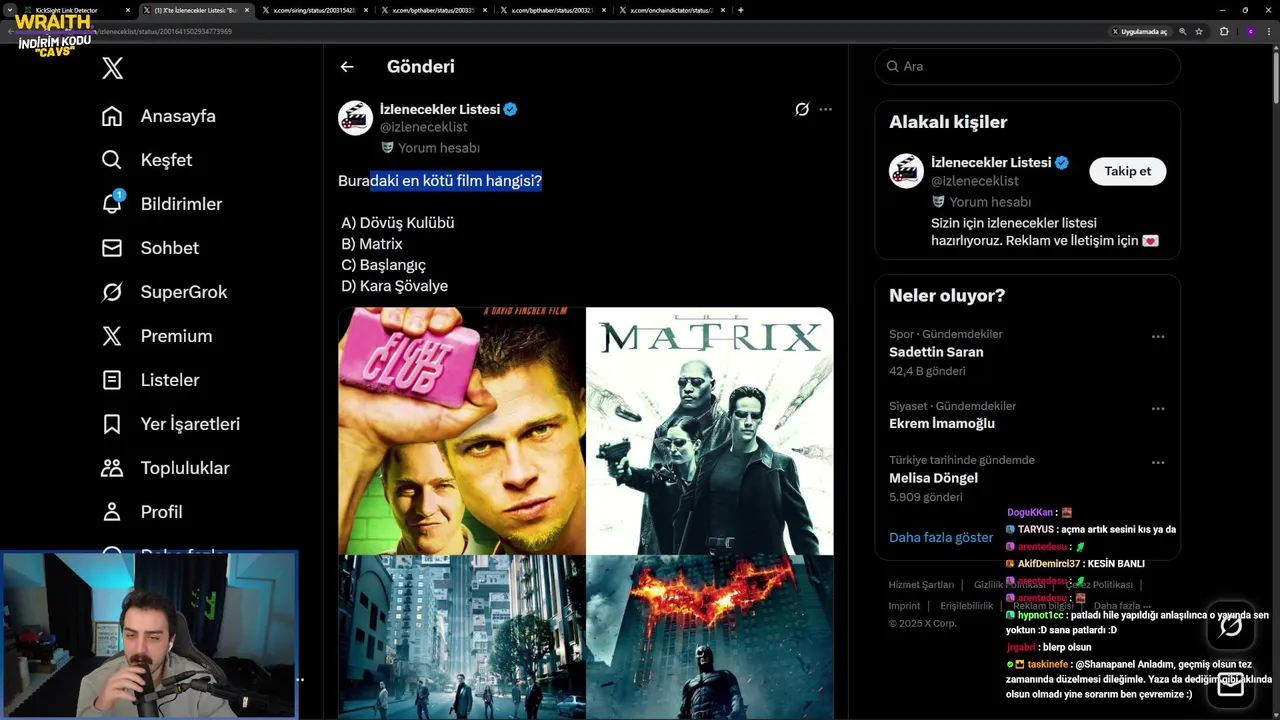
Task: Click option text 'D) Kara Şövalye'
Action: pyautogui.click(x=395, y=286)
